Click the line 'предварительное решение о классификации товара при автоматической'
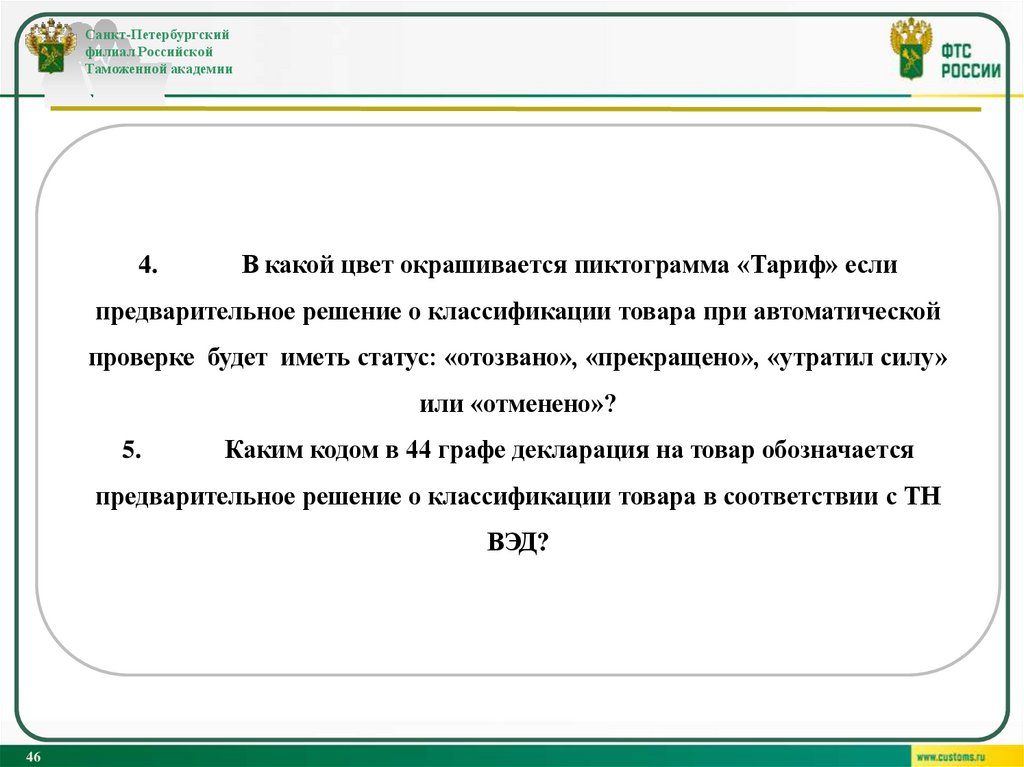1024x767 pixels. point(518,312)
